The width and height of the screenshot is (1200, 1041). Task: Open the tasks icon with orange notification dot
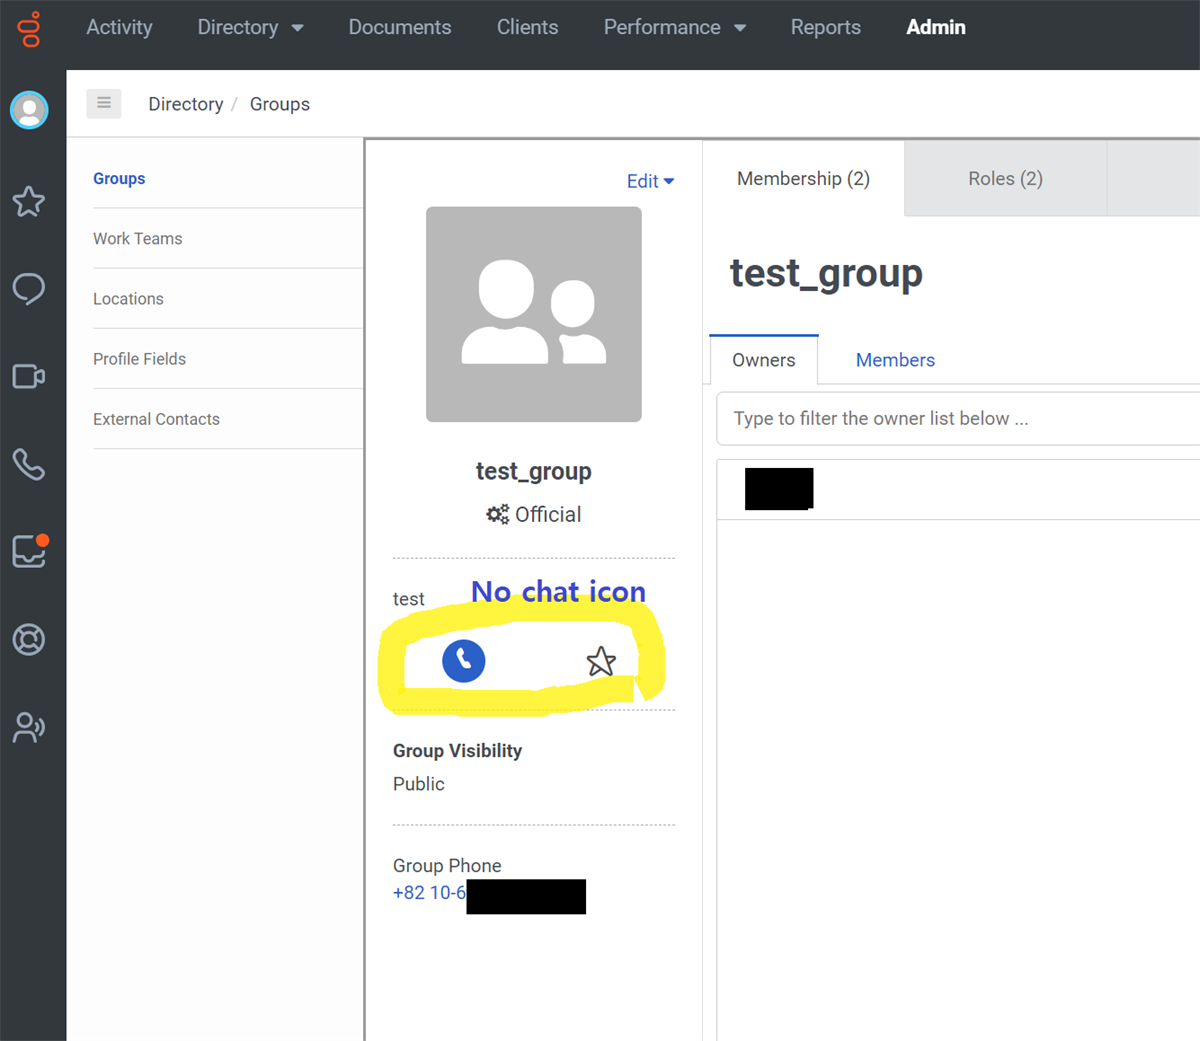click(x=29, y=551)
